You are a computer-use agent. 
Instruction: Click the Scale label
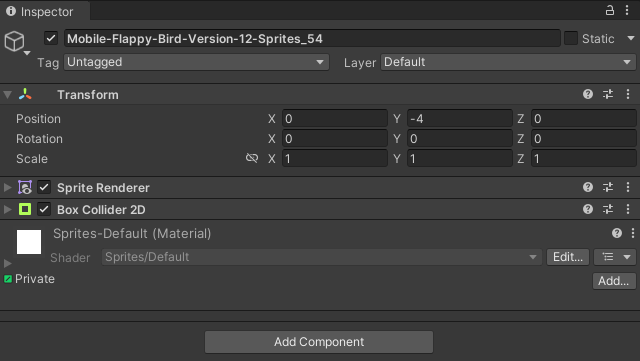pos(32,159)
